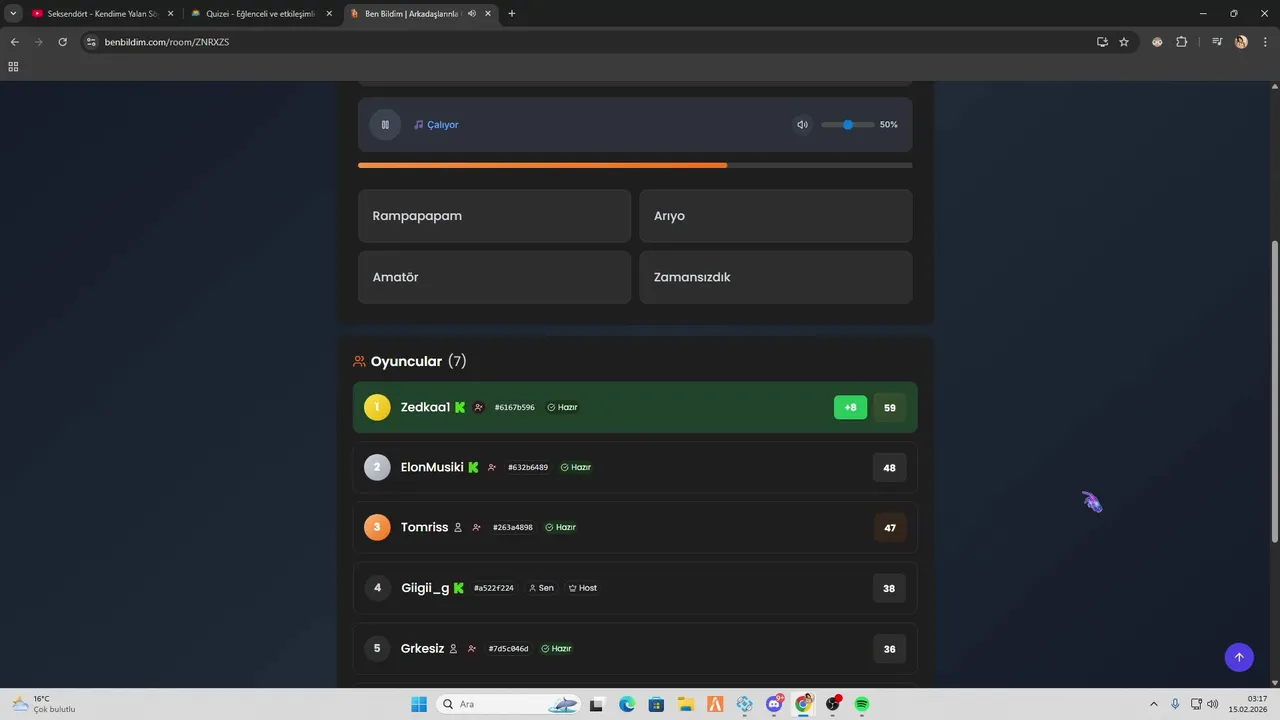Open the media controls music icon
The image size is (1280, 720).
coord(1217,42)
